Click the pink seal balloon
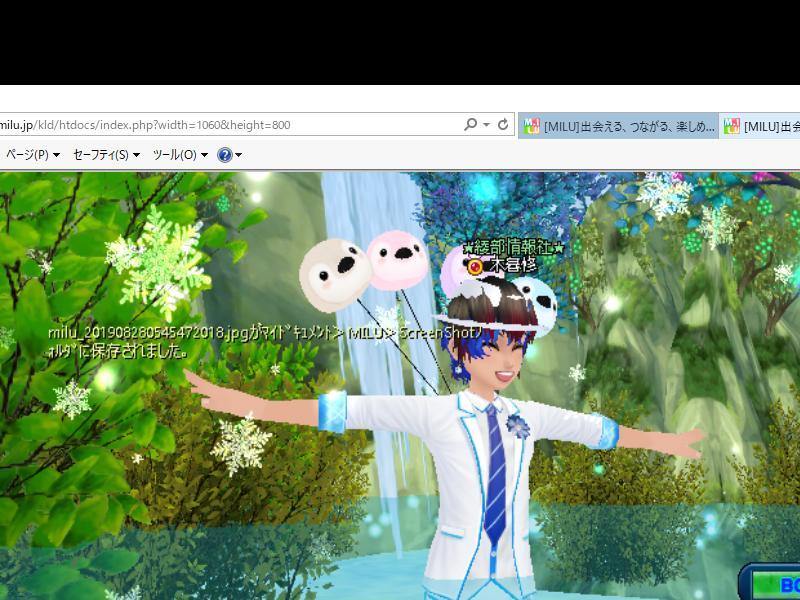The height and width of the screenshot is (600, 800). 397,261
